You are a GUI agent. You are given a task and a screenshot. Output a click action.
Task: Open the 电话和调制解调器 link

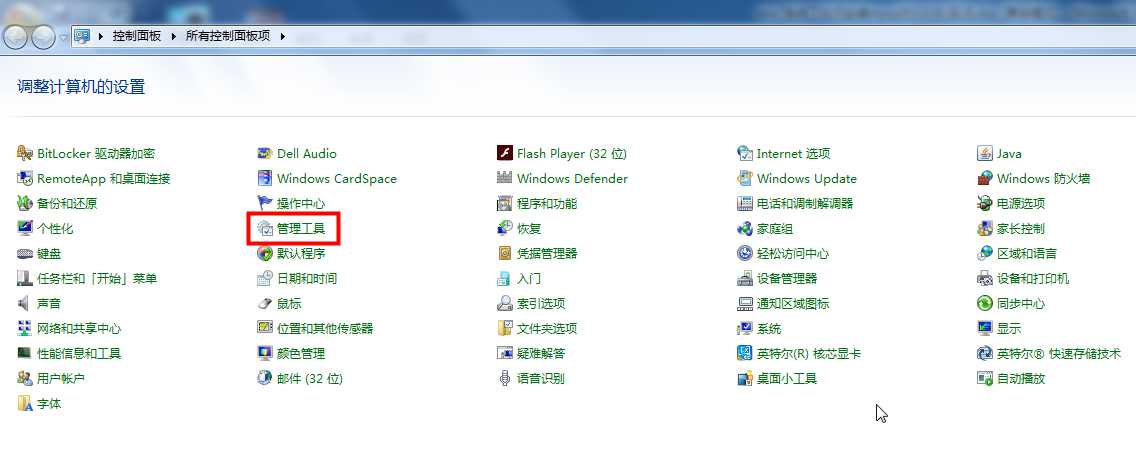pos(805,203)
